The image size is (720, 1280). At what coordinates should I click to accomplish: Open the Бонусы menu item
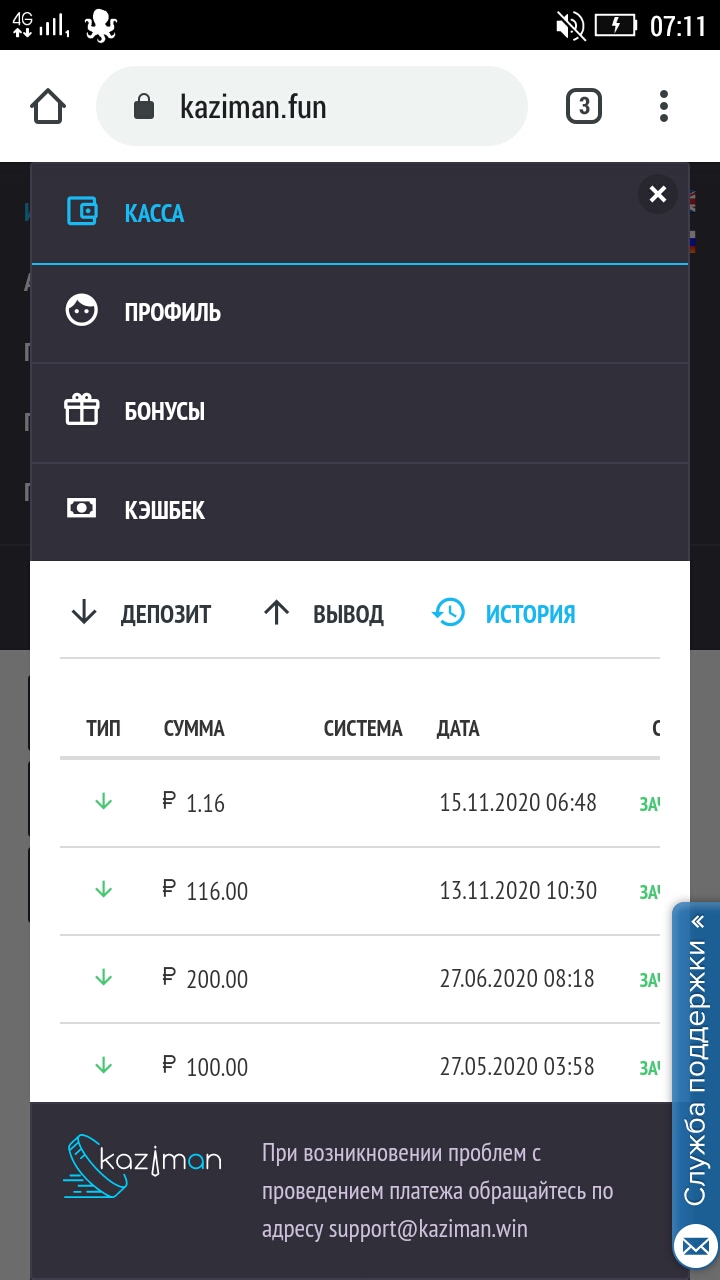click(165, 411)
